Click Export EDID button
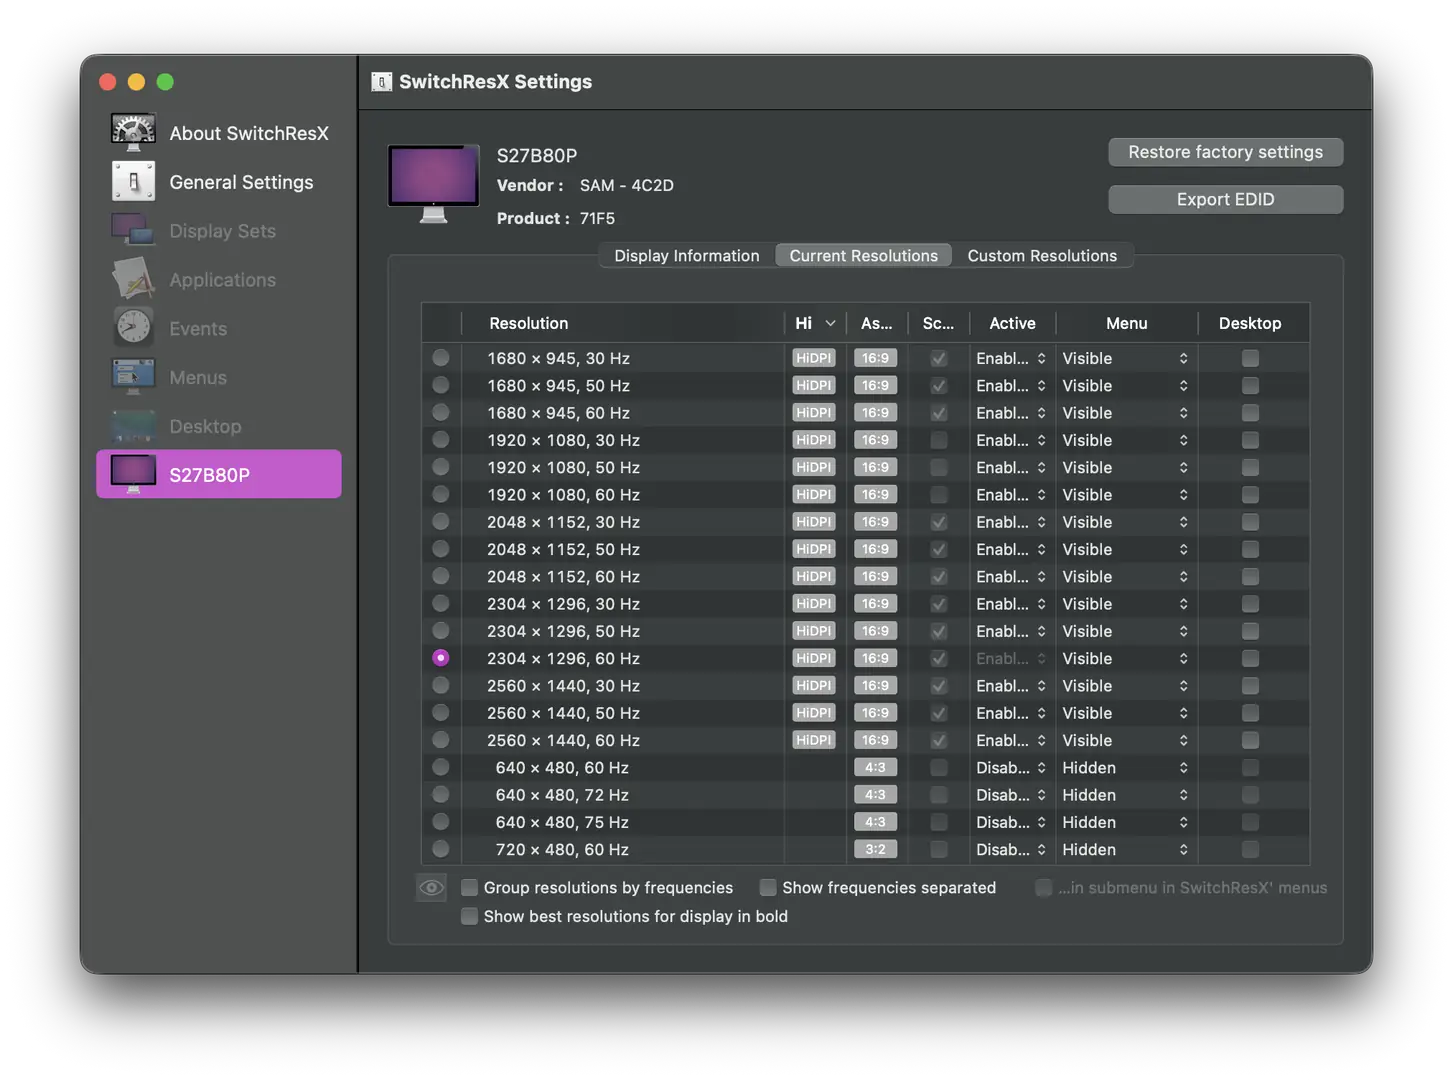This screenshot has width=1453, height=1080. pos(1225,199)
